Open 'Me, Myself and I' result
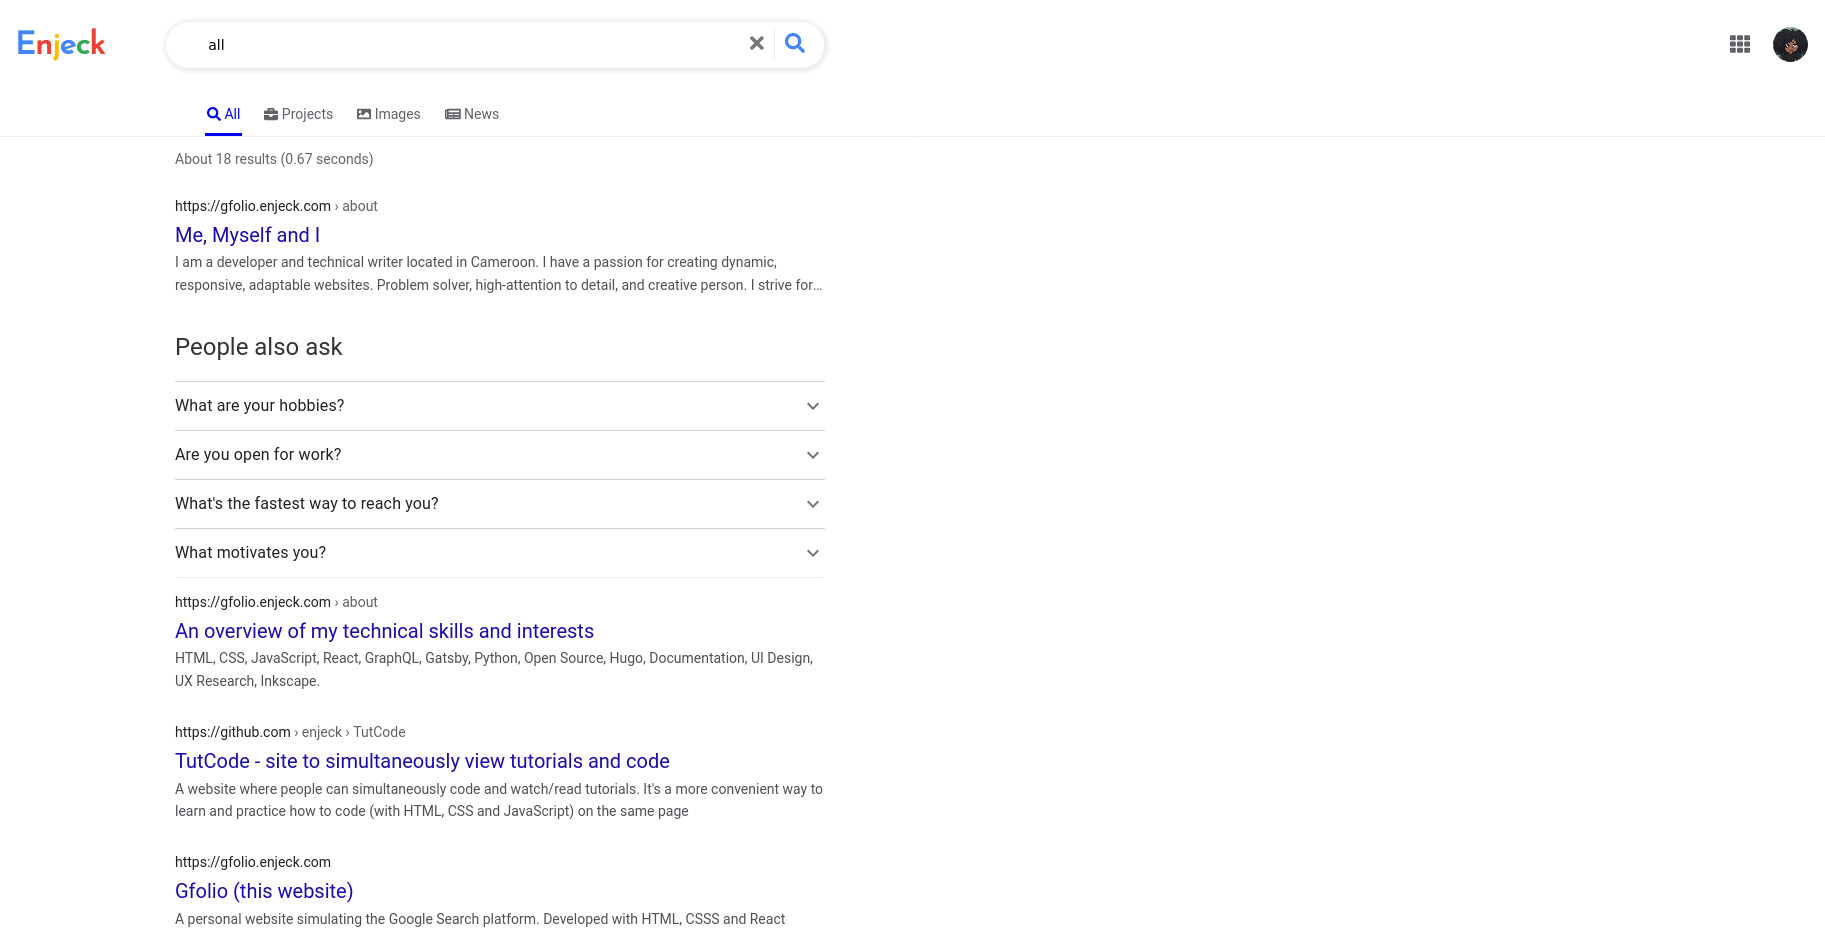1825x931 pixels. pyautogui.click(x=247, y=235)
